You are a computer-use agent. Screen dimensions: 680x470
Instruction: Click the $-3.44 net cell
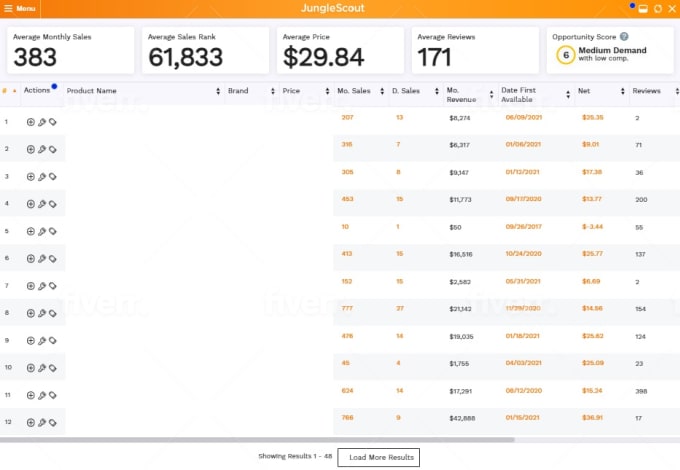(x=592, y=227)
